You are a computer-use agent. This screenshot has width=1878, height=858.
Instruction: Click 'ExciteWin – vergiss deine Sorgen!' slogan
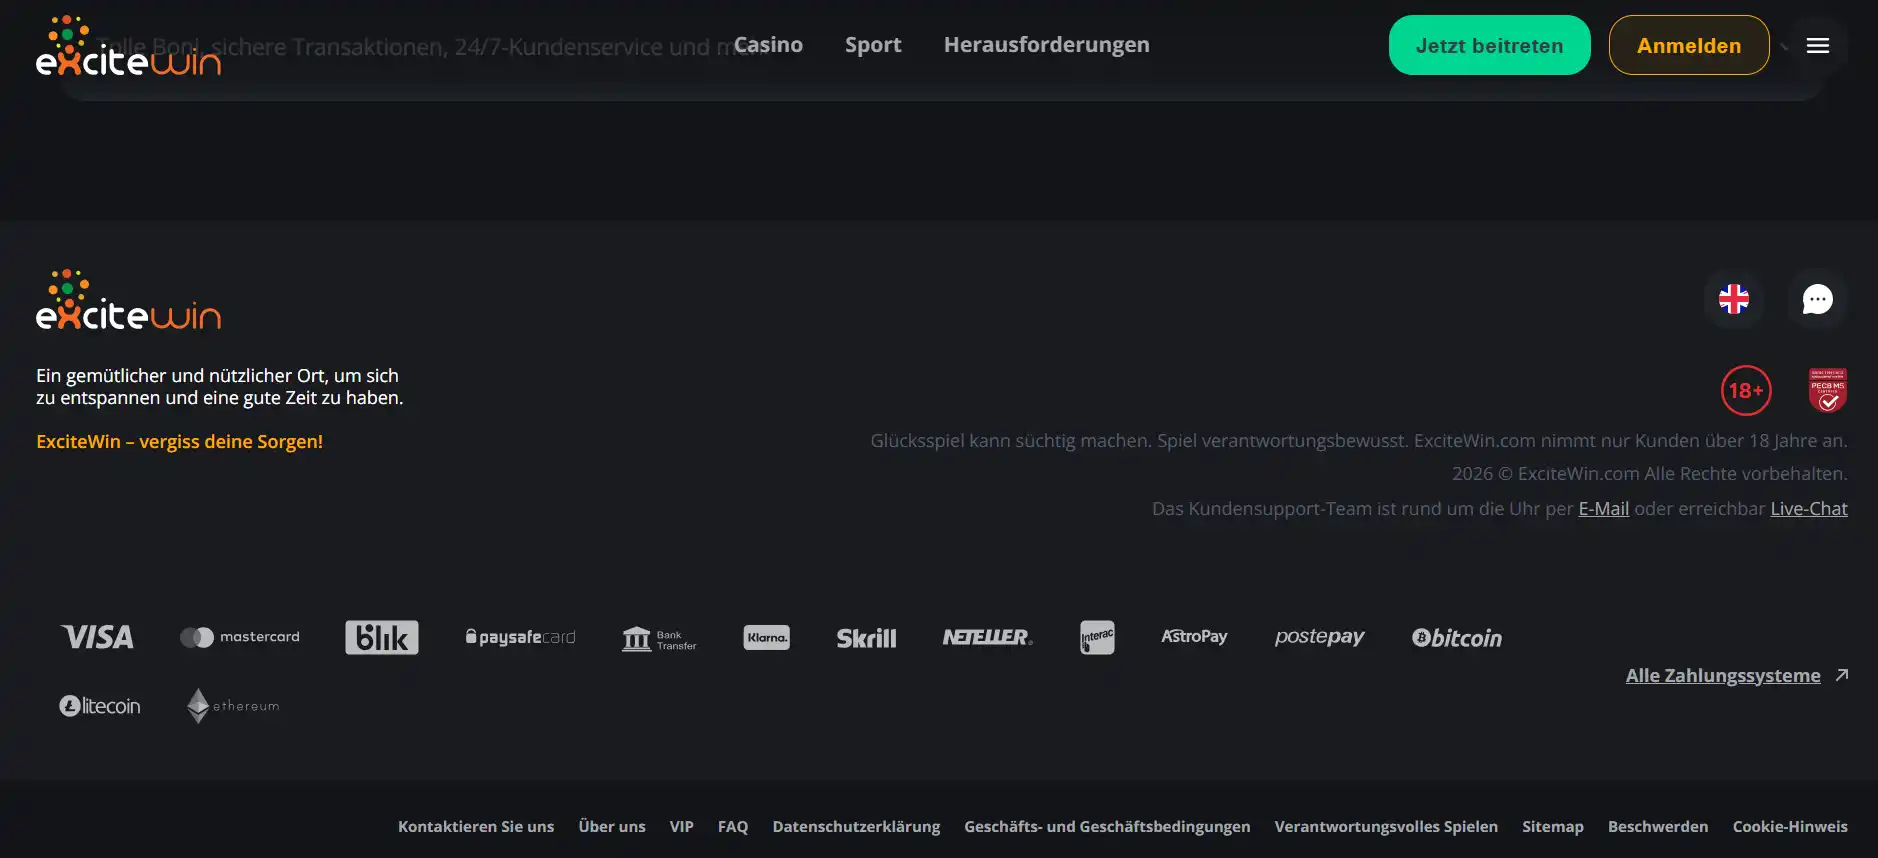tap(180, 442)
